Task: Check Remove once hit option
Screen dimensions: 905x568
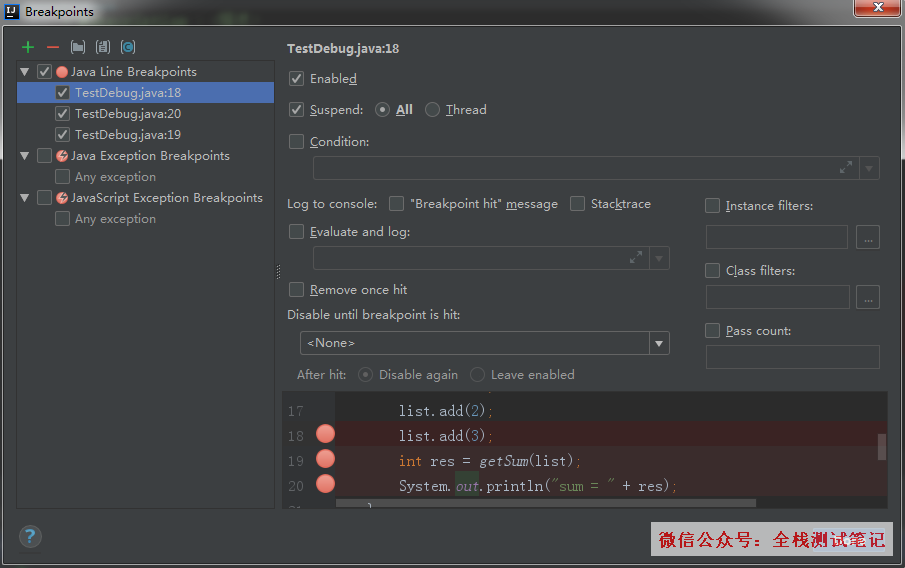Action: pyautogui.click(x=297, y=290)
